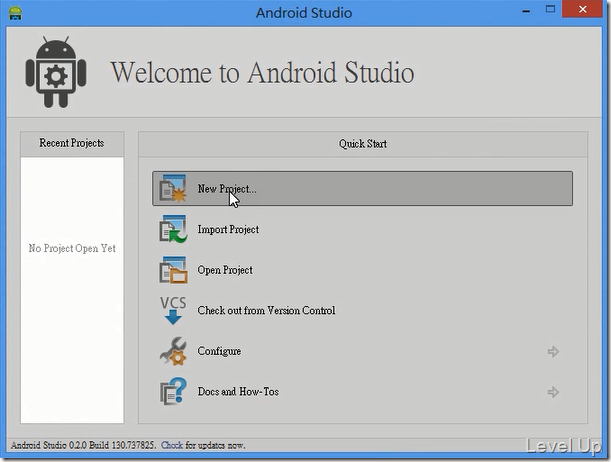Viewport: 611px width, 462px height.
Task: Click the Android Studio build version text
Action: click(x=83, y=445)
